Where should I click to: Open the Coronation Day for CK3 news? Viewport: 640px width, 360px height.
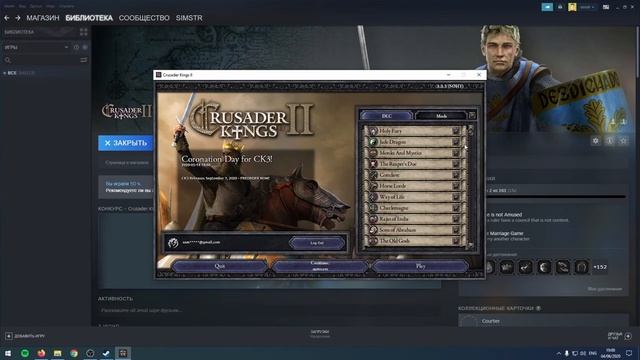click(227, 159)
